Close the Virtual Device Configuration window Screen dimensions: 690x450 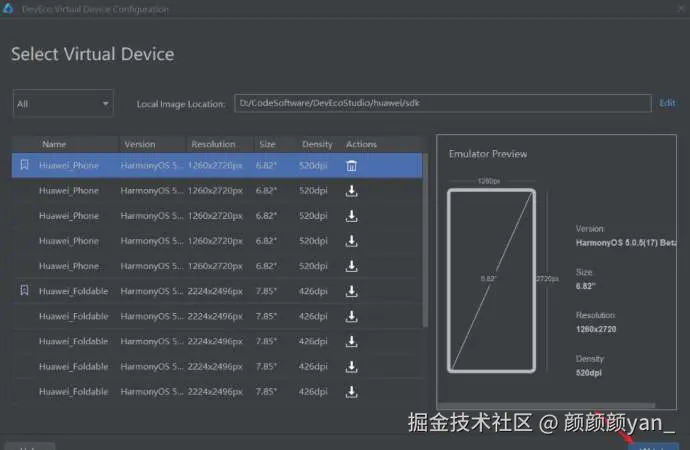pos(681,8)
